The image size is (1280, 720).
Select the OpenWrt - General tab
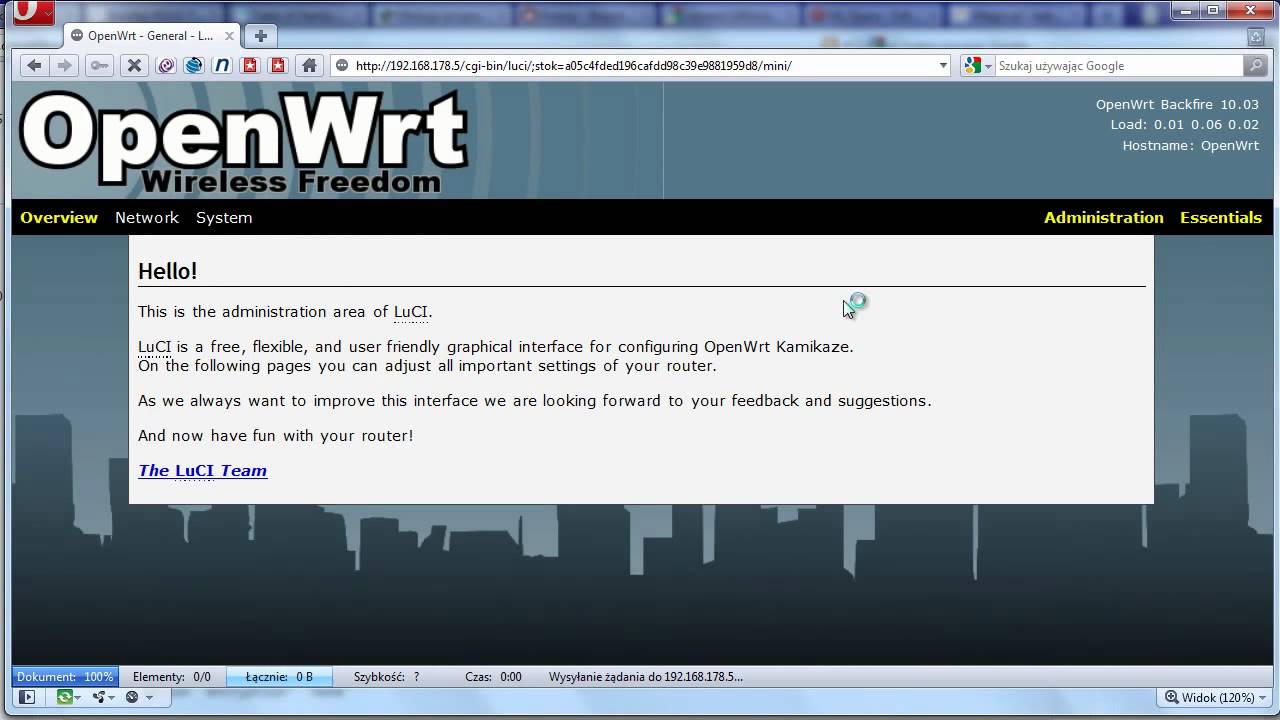[153, 36]
